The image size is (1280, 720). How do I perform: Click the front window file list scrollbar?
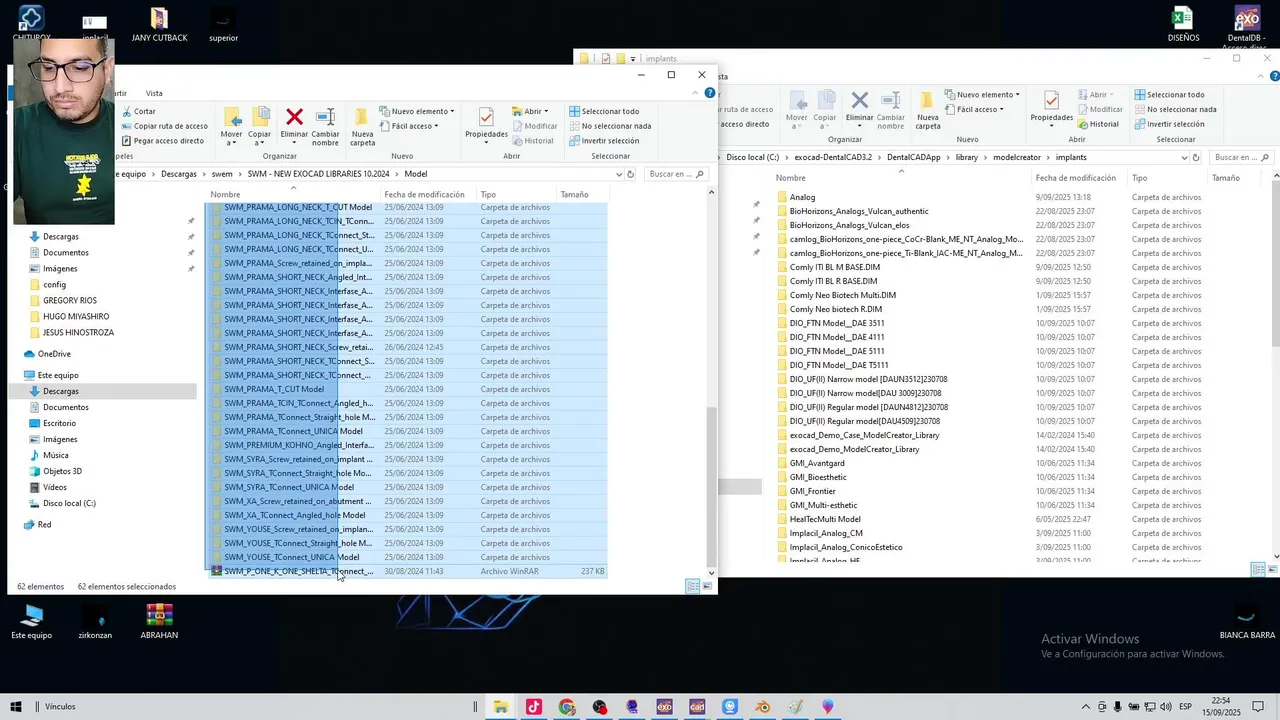pyautogui.click(x=711, y=485)
